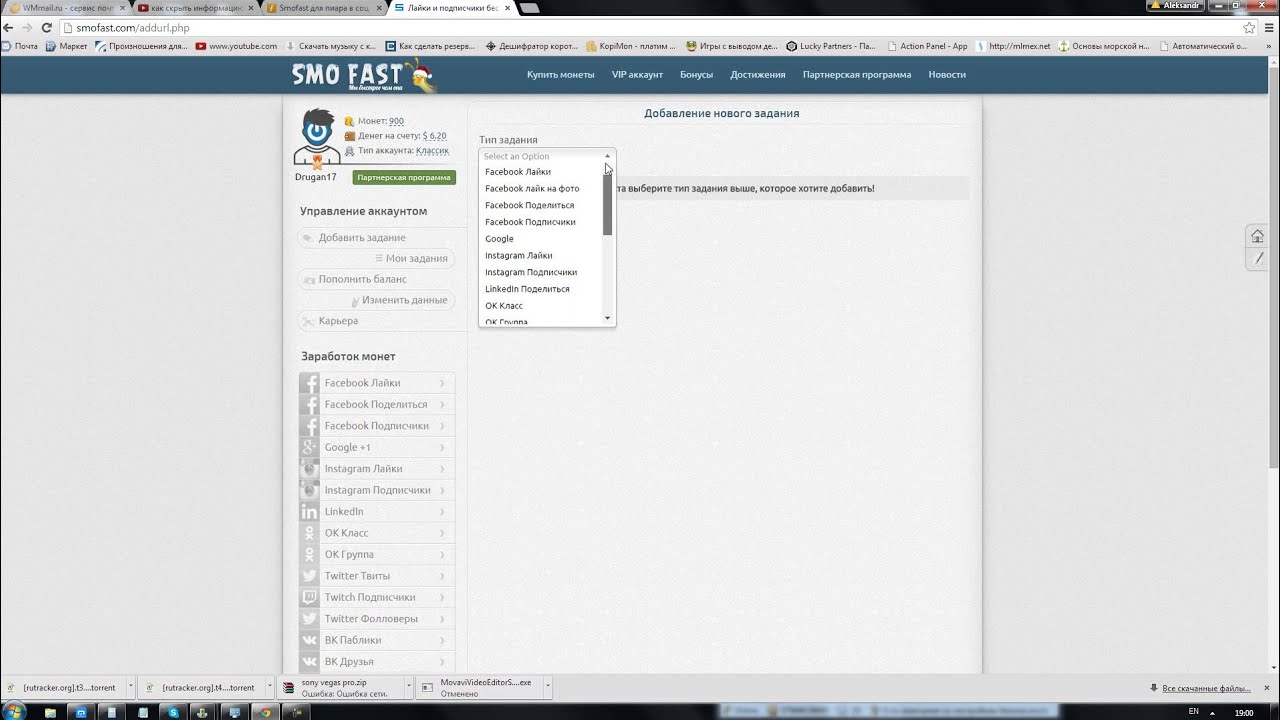The width and height of the screenshot is (1280, 720).
Task: Choose Facebook Подписчики from the dropdown
Action: [530, 222]
